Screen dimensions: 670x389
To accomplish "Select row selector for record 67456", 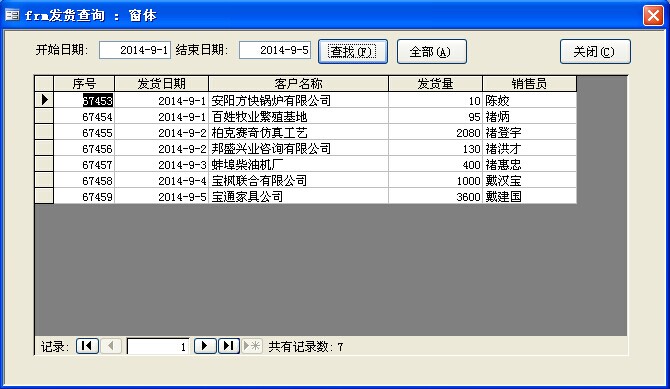I will 44,148.
